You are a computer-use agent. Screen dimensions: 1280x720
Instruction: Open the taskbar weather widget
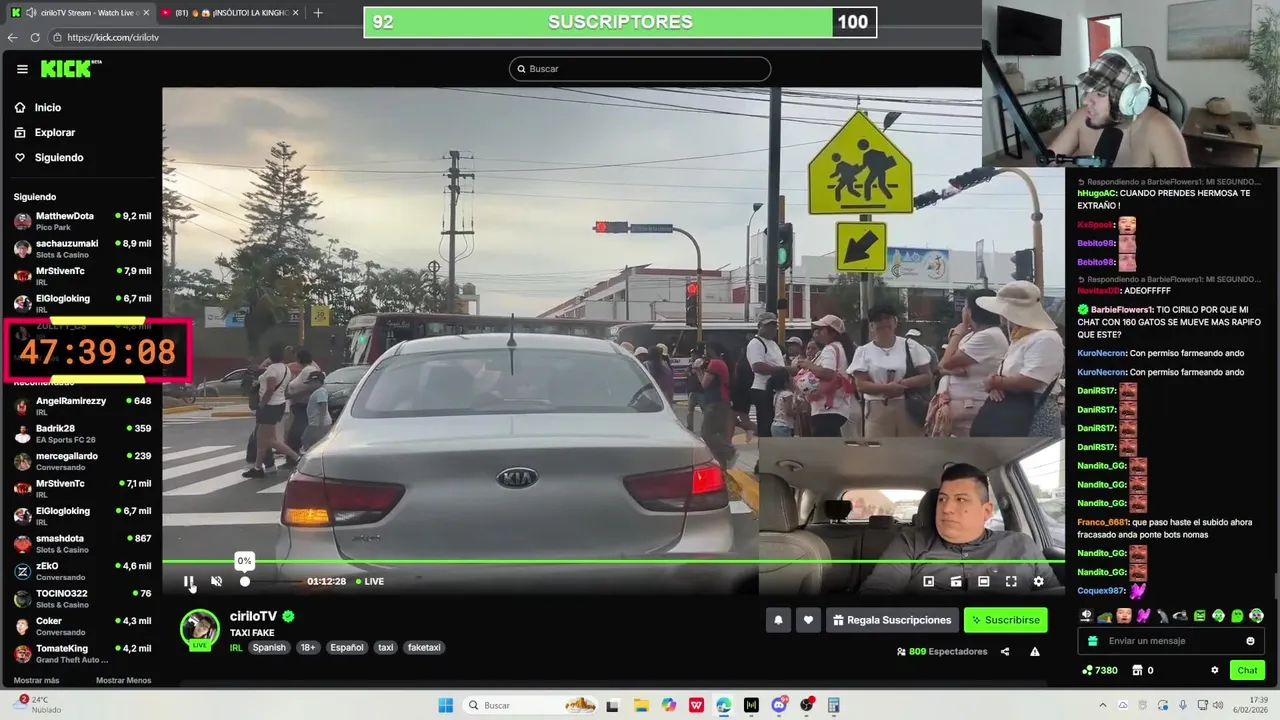pos(36,705)
